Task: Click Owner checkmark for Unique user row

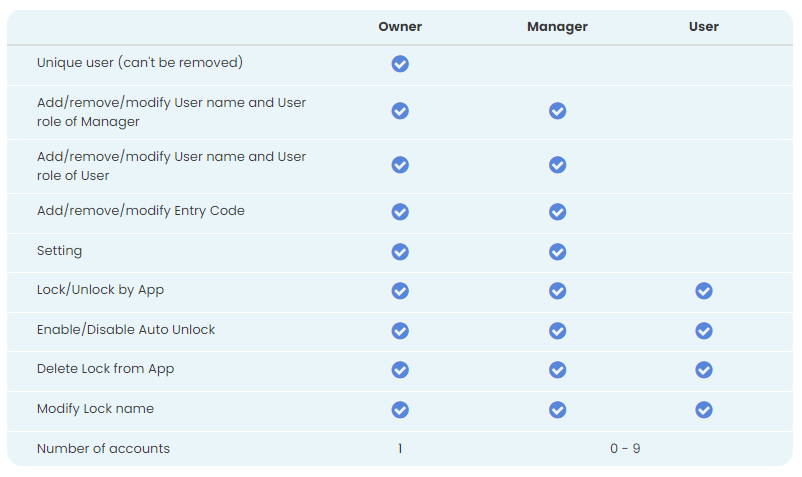Action: (x=400, y=64)
